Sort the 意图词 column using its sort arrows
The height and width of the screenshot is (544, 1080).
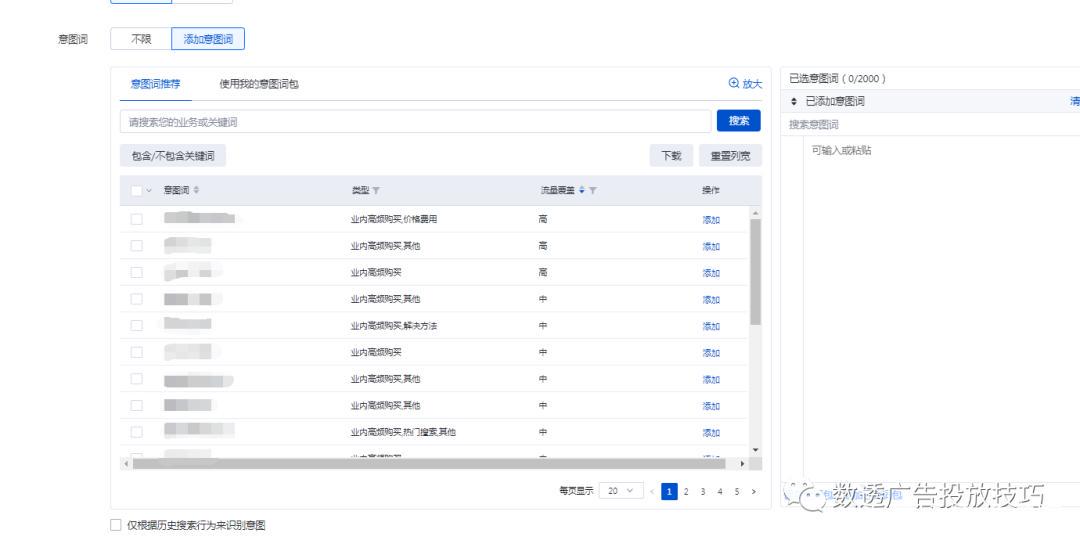pos(196,190)
